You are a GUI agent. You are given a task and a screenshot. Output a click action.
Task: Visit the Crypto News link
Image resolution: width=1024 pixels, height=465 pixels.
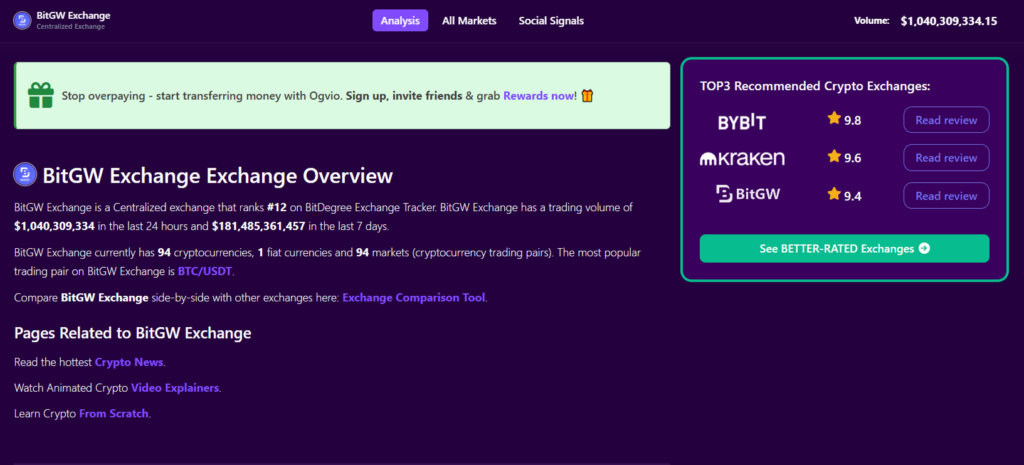[x=129, y=362]
